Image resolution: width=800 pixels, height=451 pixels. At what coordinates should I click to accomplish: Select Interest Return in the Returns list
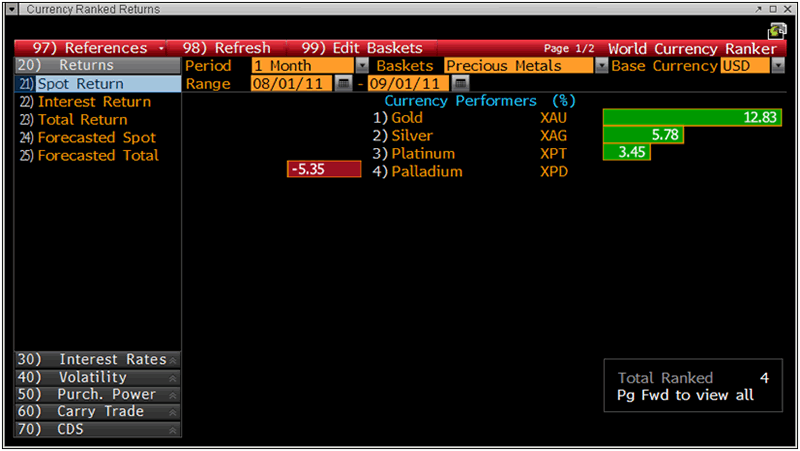(94, 102)
